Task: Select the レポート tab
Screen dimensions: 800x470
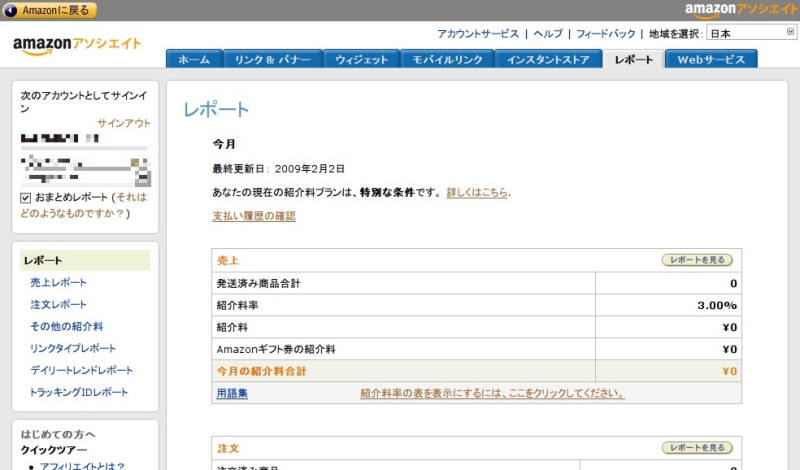Action: point(633,59)
